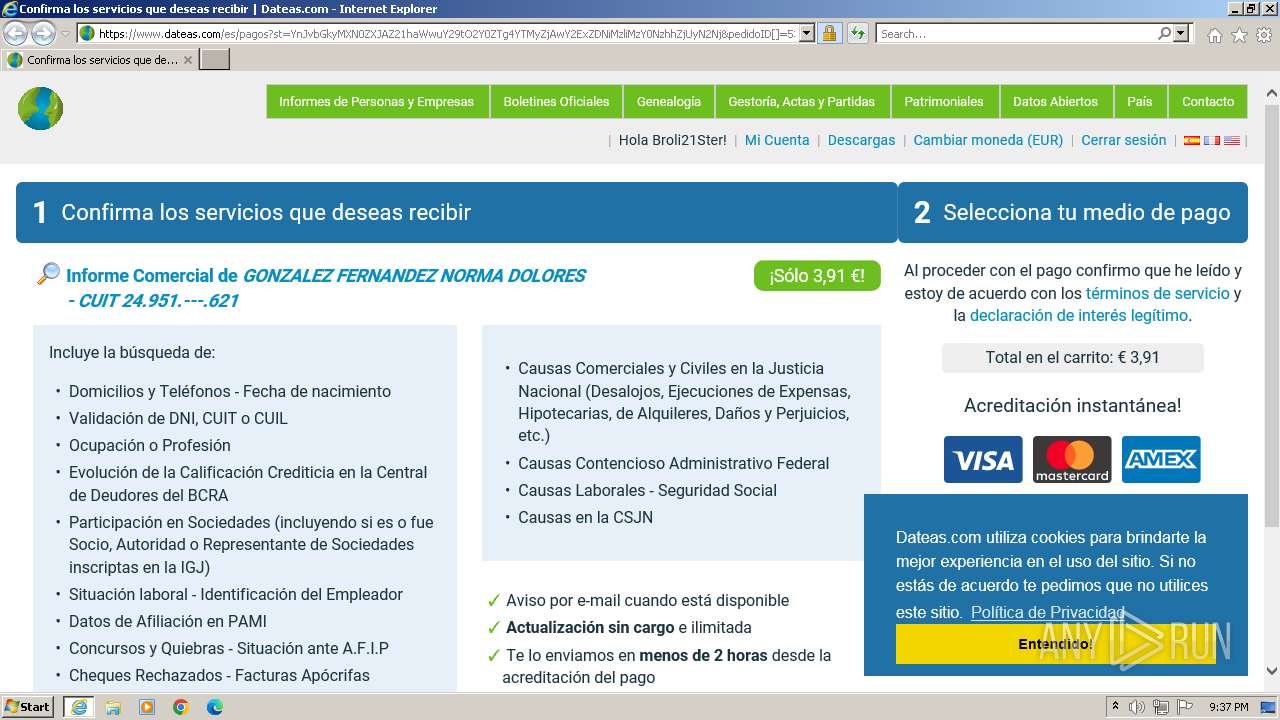Open the Datos Abiertos menu

pyautogui.click(x=1055, y=101)
